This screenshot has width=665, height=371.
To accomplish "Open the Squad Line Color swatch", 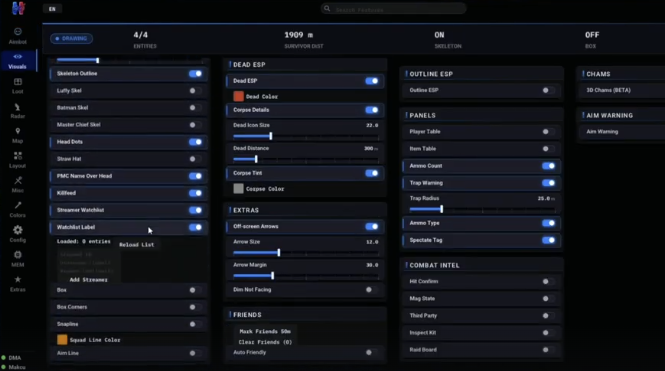I will click(x=62, y=340).
